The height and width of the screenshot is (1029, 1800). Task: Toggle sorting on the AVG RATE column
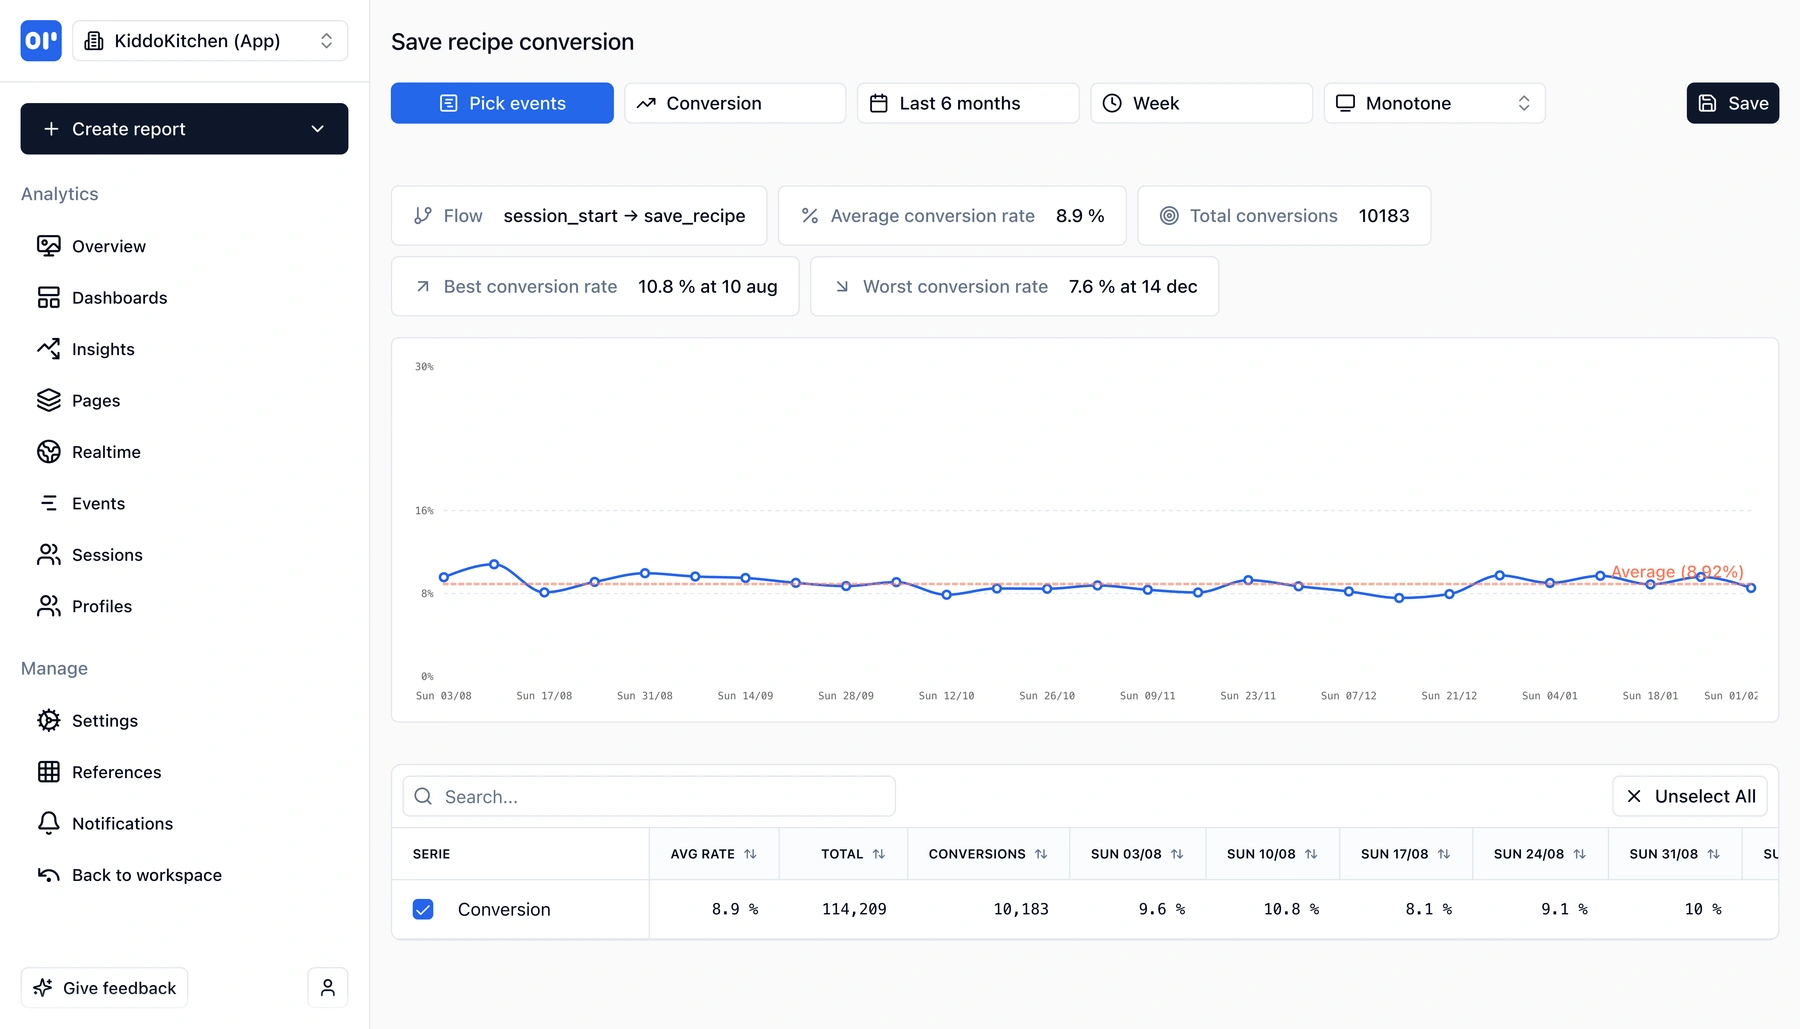coord(750,854)
